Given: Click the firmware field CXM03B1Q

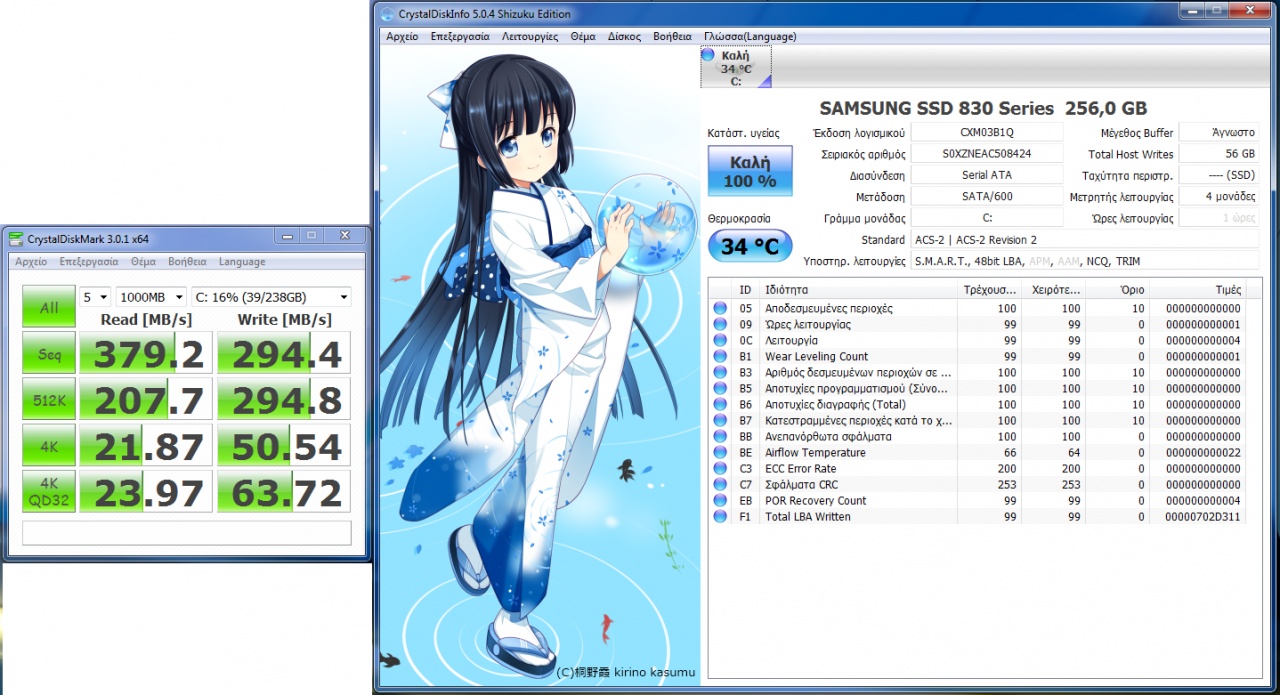Looking at the screenshot, I should [x=987, y=132].
